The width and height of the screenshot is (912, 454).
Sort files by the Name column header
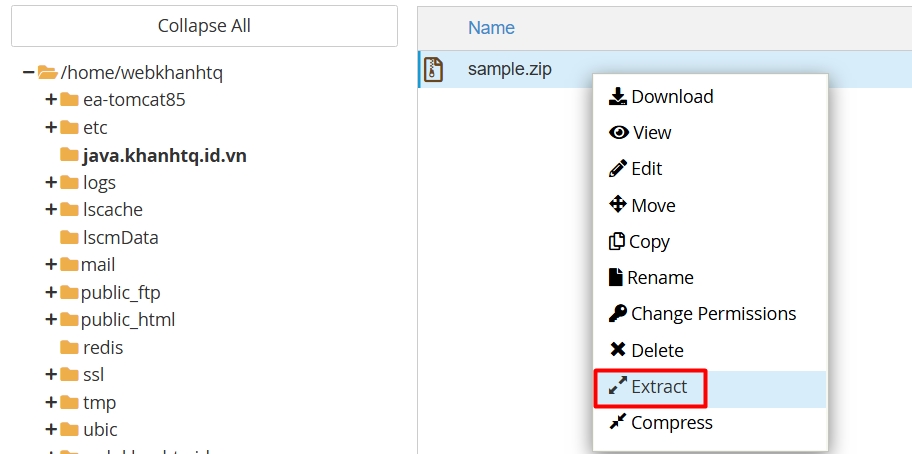[491, 28]
